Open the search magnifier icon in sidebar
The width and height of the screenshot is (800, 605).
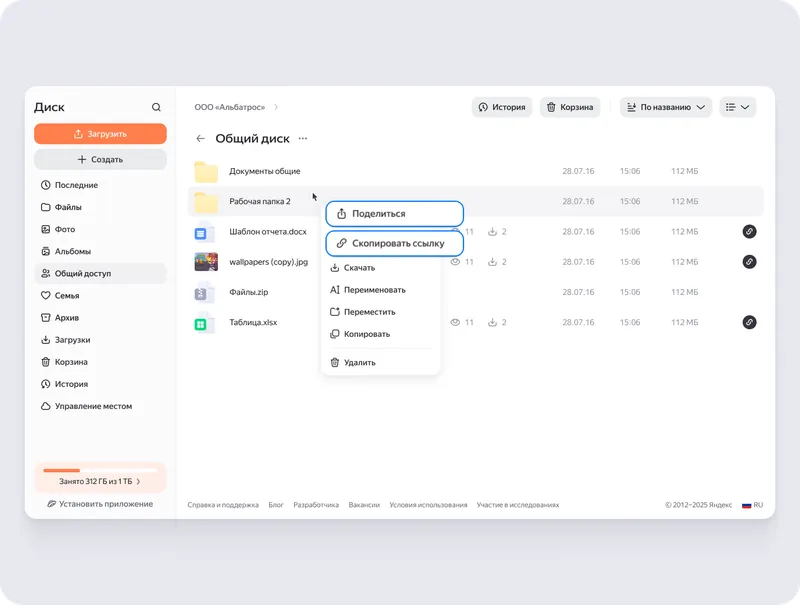[x=156, y=107]
